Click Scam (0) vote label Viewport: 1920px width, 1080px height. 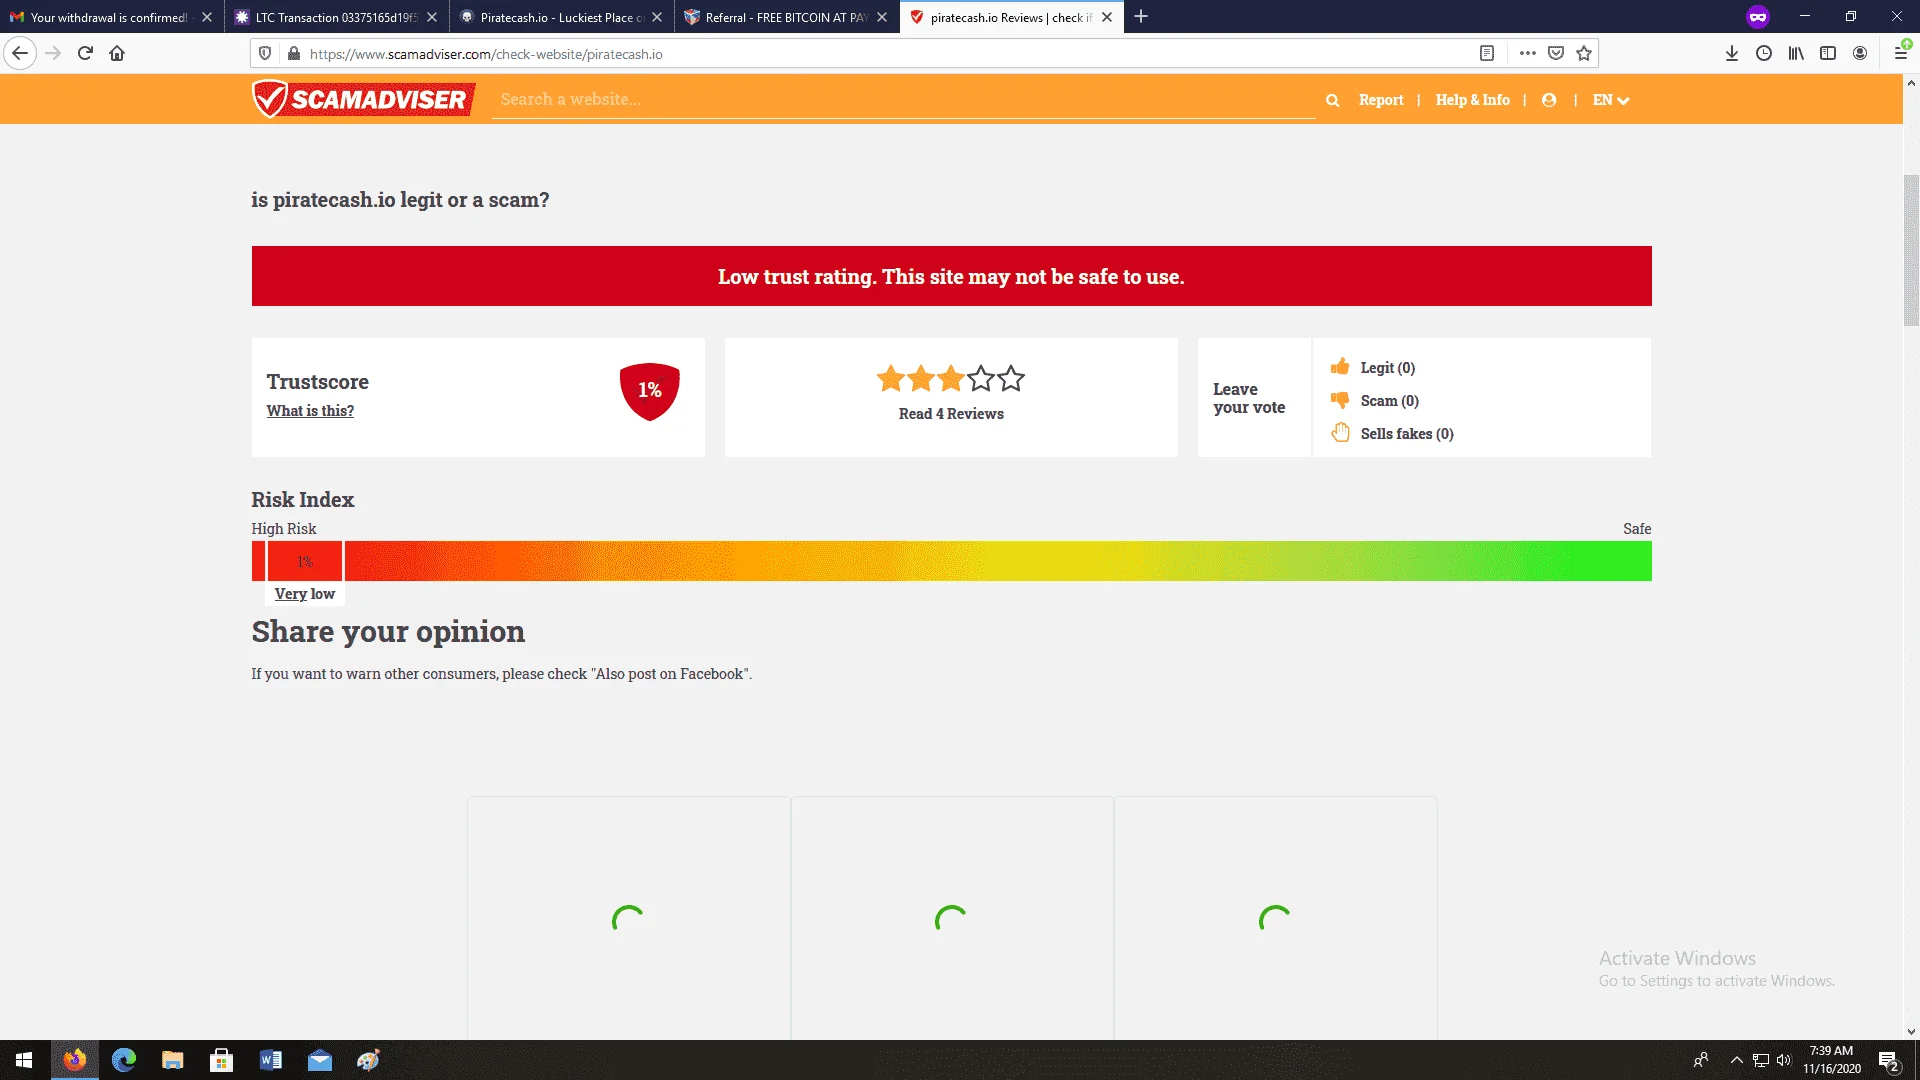coord(1390,401)
